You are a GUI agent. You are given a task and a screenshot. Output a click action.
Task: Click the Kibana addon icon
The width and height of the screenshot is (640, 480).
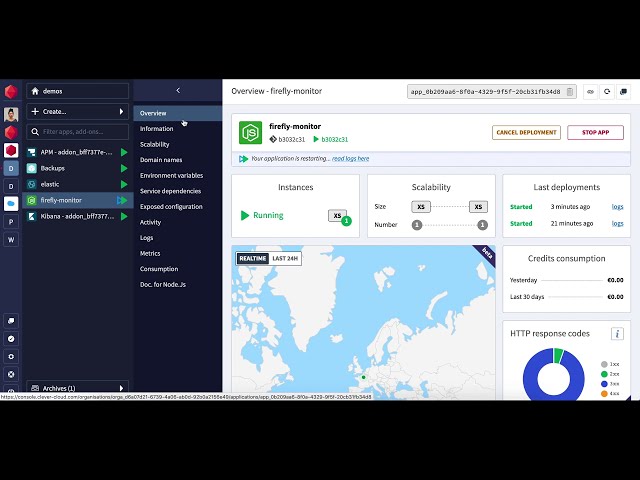[x=31, y=216]
